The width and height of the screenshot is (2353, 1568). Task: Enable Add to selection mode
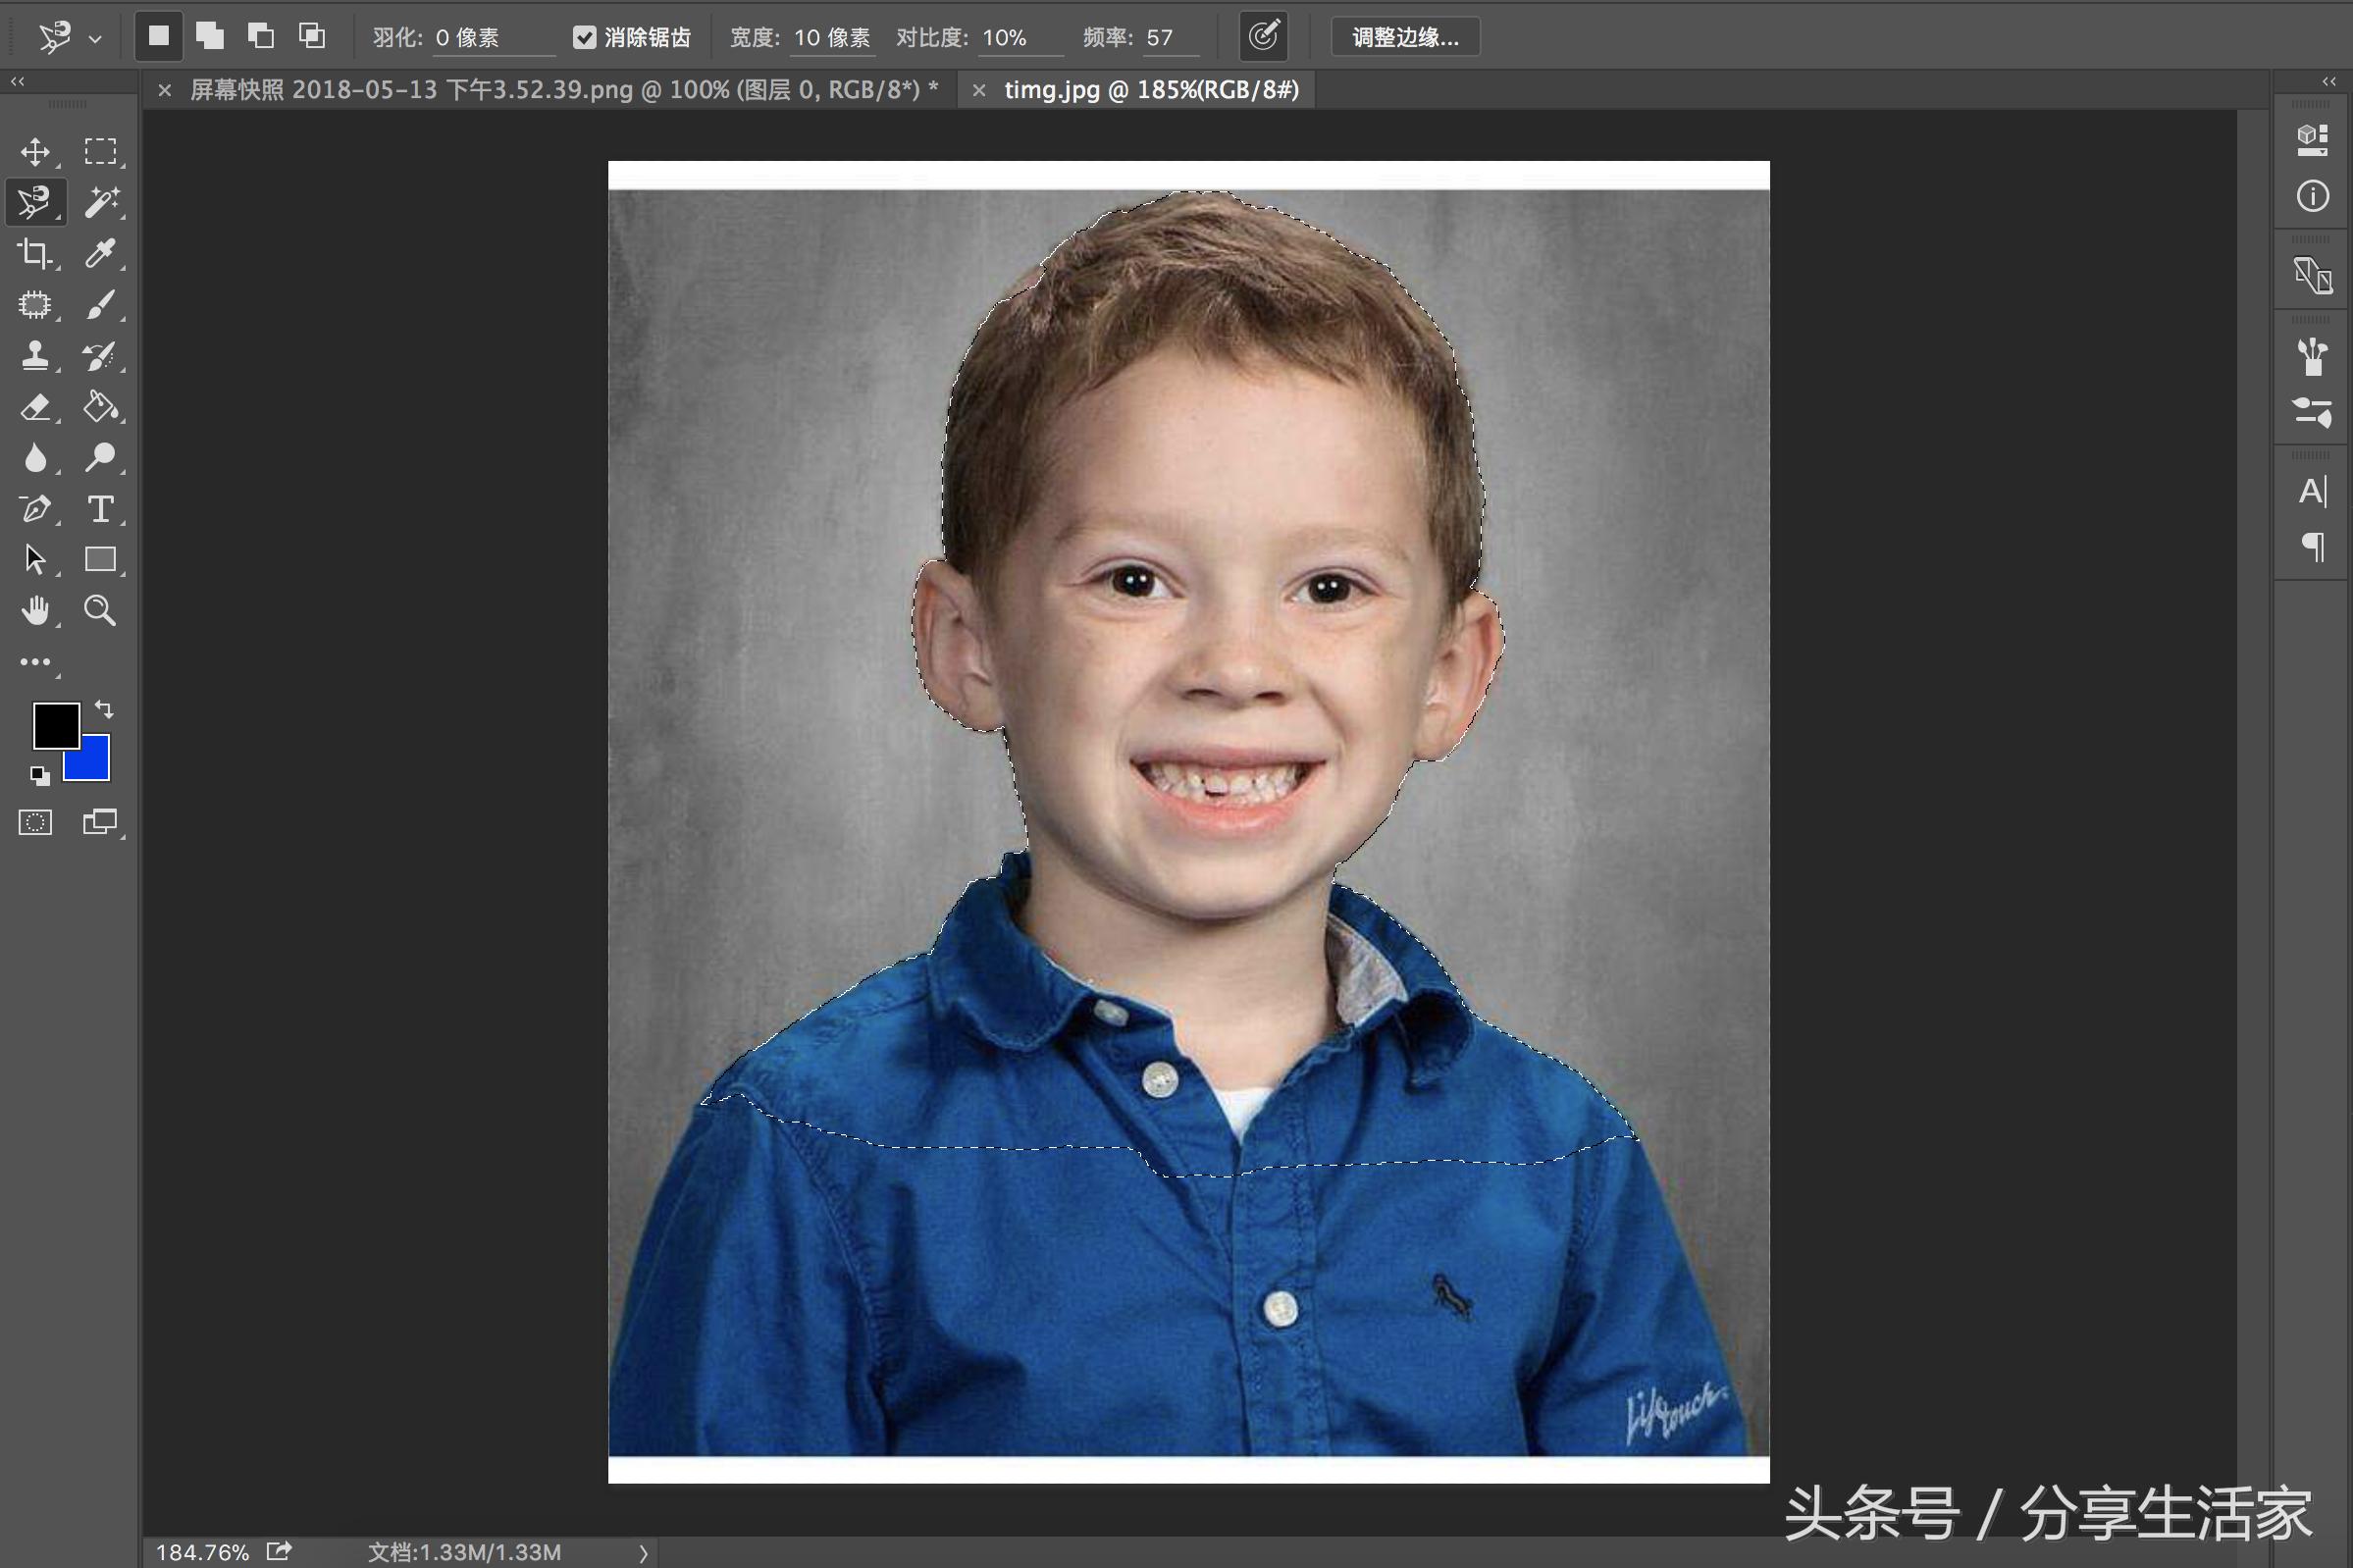(x=210, y=37)
